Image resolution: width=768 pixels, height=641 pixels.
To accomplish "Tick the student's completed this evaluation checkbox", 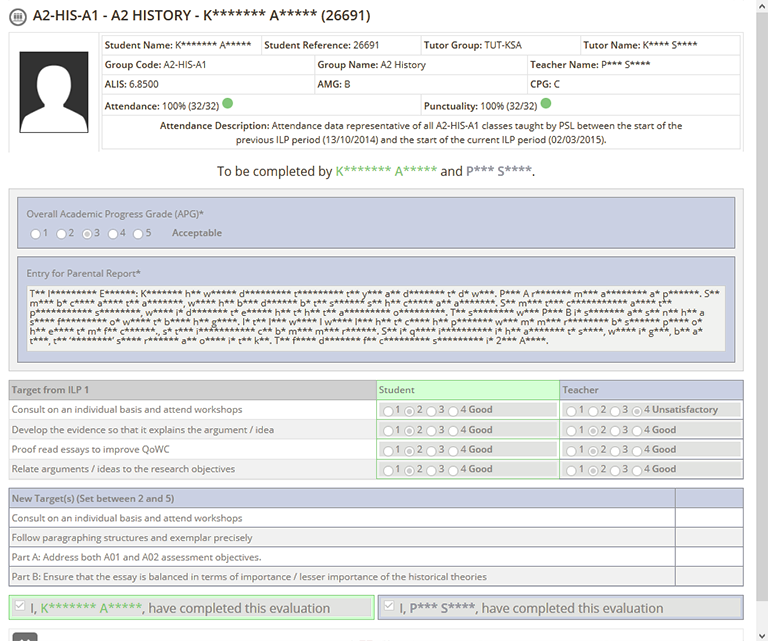I will pos(22,607).
